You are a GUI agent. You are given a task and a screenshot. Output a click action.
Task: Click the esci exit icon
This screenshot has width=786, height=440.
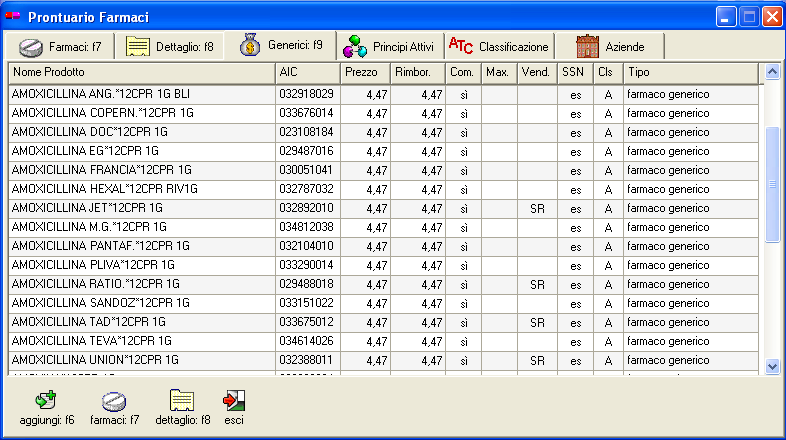(234, 401)
